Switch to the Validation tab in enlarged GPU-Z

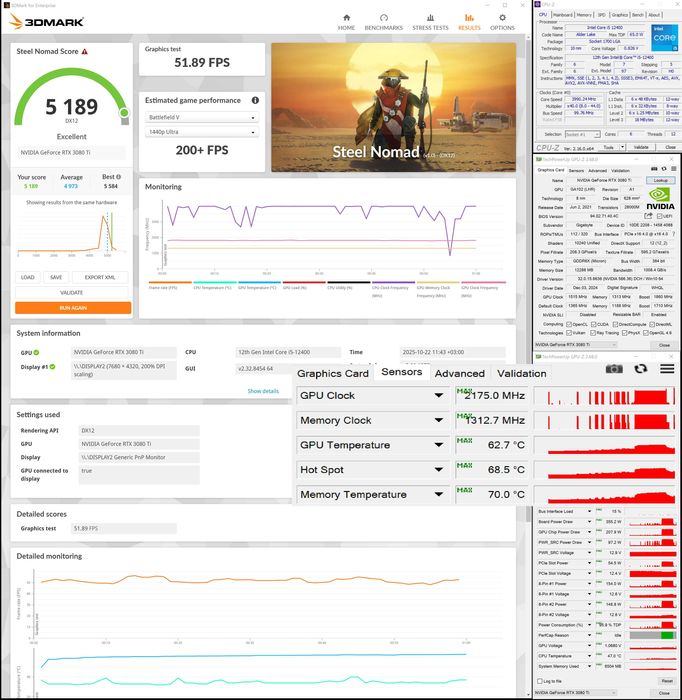coord(522,374)
